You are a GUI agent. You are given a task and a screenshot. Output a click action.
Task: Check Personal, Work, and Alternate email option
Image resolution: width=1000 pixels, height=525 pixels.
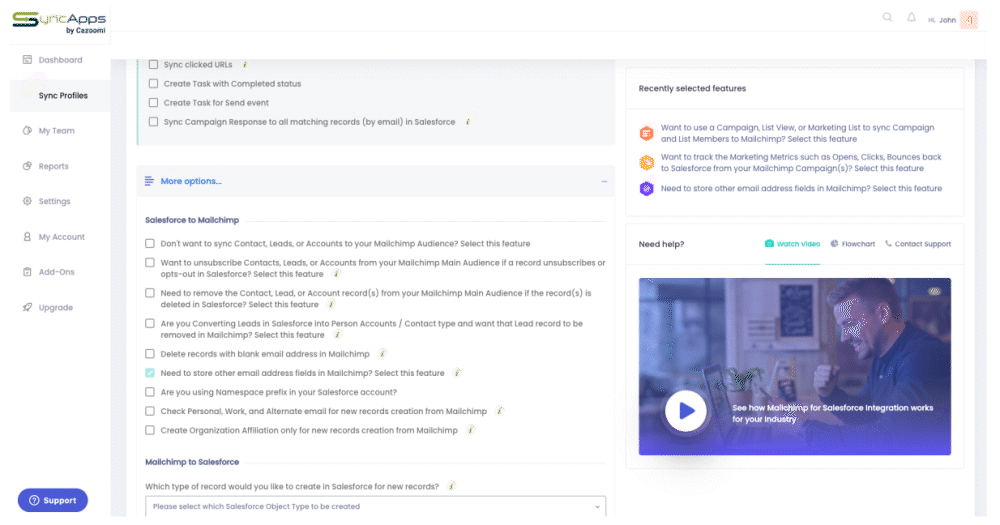pos(150,411)
